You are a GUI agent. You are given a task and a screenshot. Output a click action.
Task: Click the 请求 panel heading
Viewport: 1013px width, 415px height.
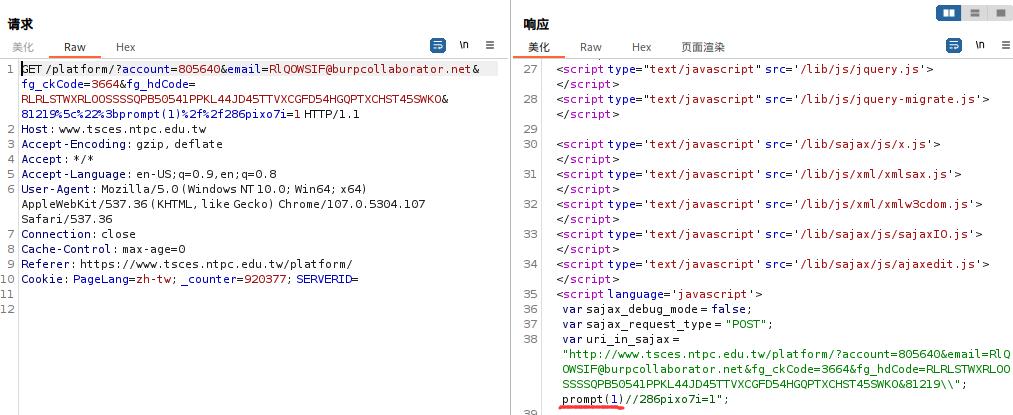coord(20,24)
